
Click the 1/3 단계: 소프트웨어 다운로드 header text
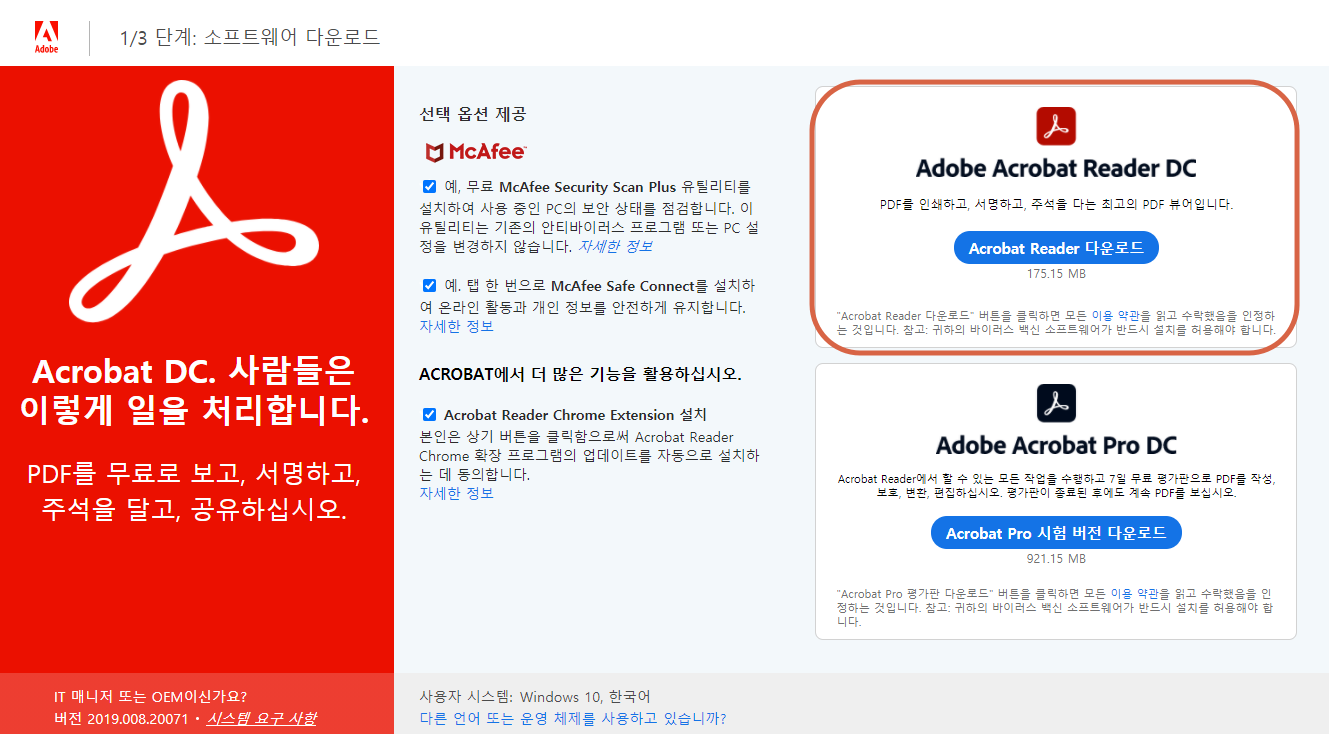(250, 38)
